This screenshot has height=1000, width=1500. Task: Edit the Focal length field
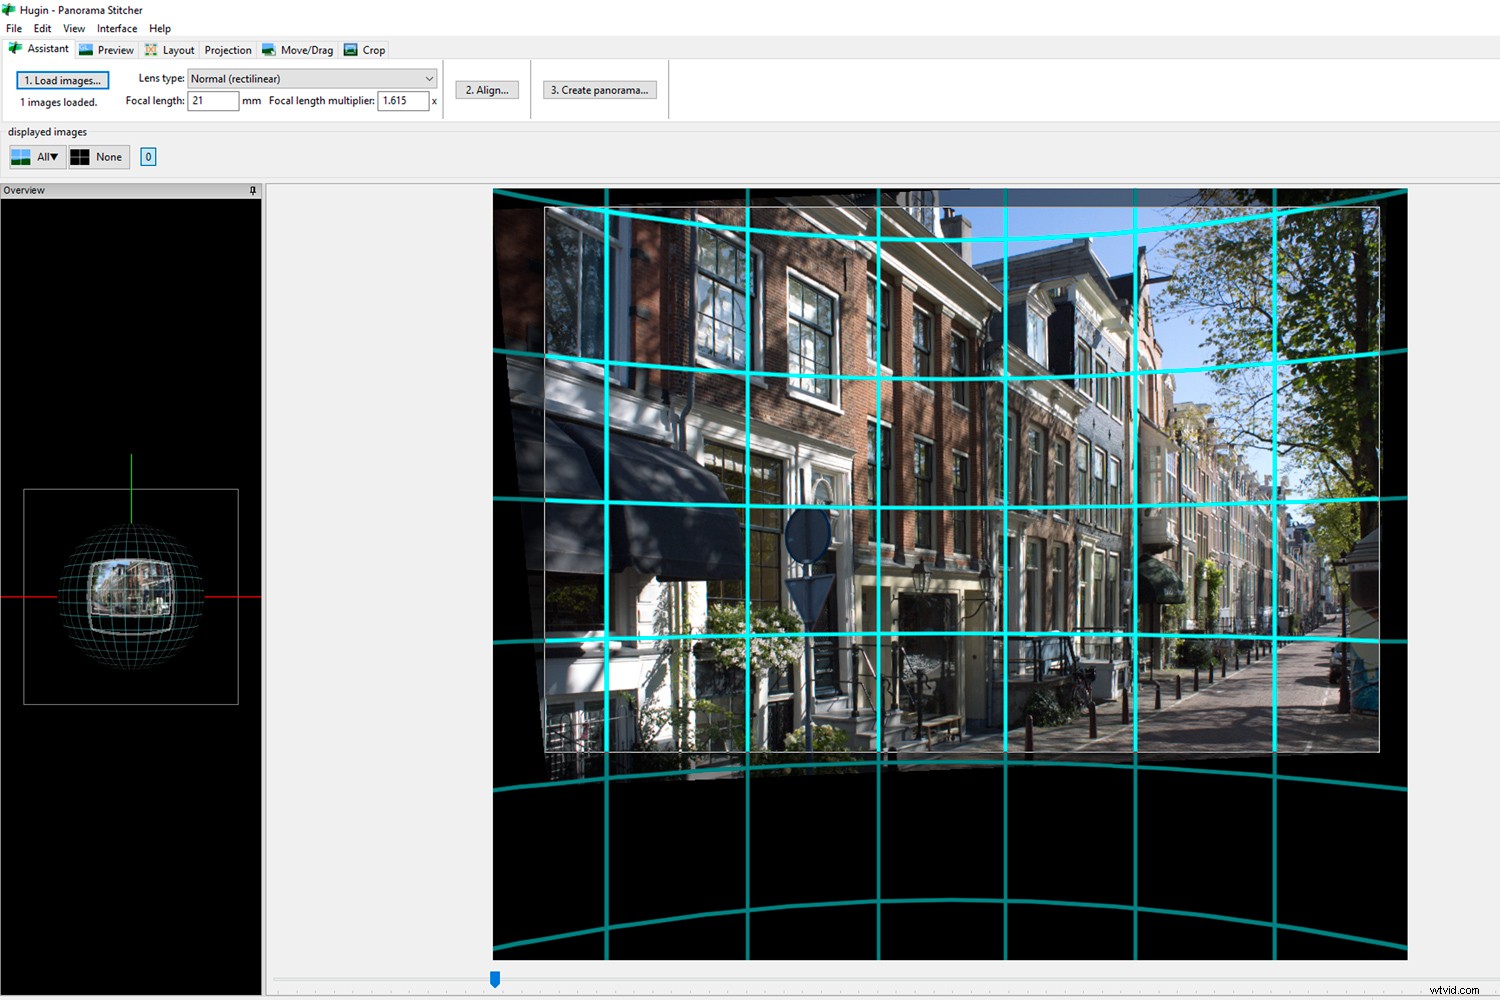[213, 100]
